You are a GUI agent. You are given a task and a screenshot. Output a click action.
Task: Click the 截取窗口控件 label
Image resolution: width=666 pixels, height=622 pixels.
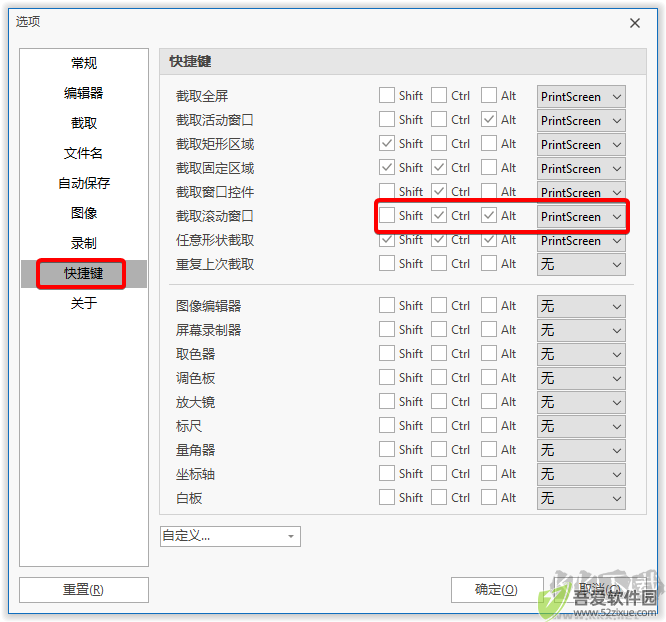tap(214, 192)
